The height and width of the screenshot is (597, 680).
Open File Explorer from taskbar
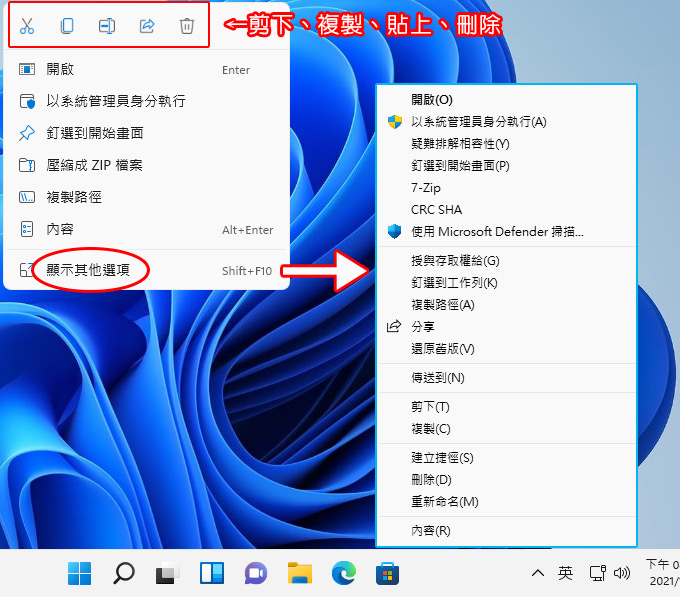(x=300, y=573)
